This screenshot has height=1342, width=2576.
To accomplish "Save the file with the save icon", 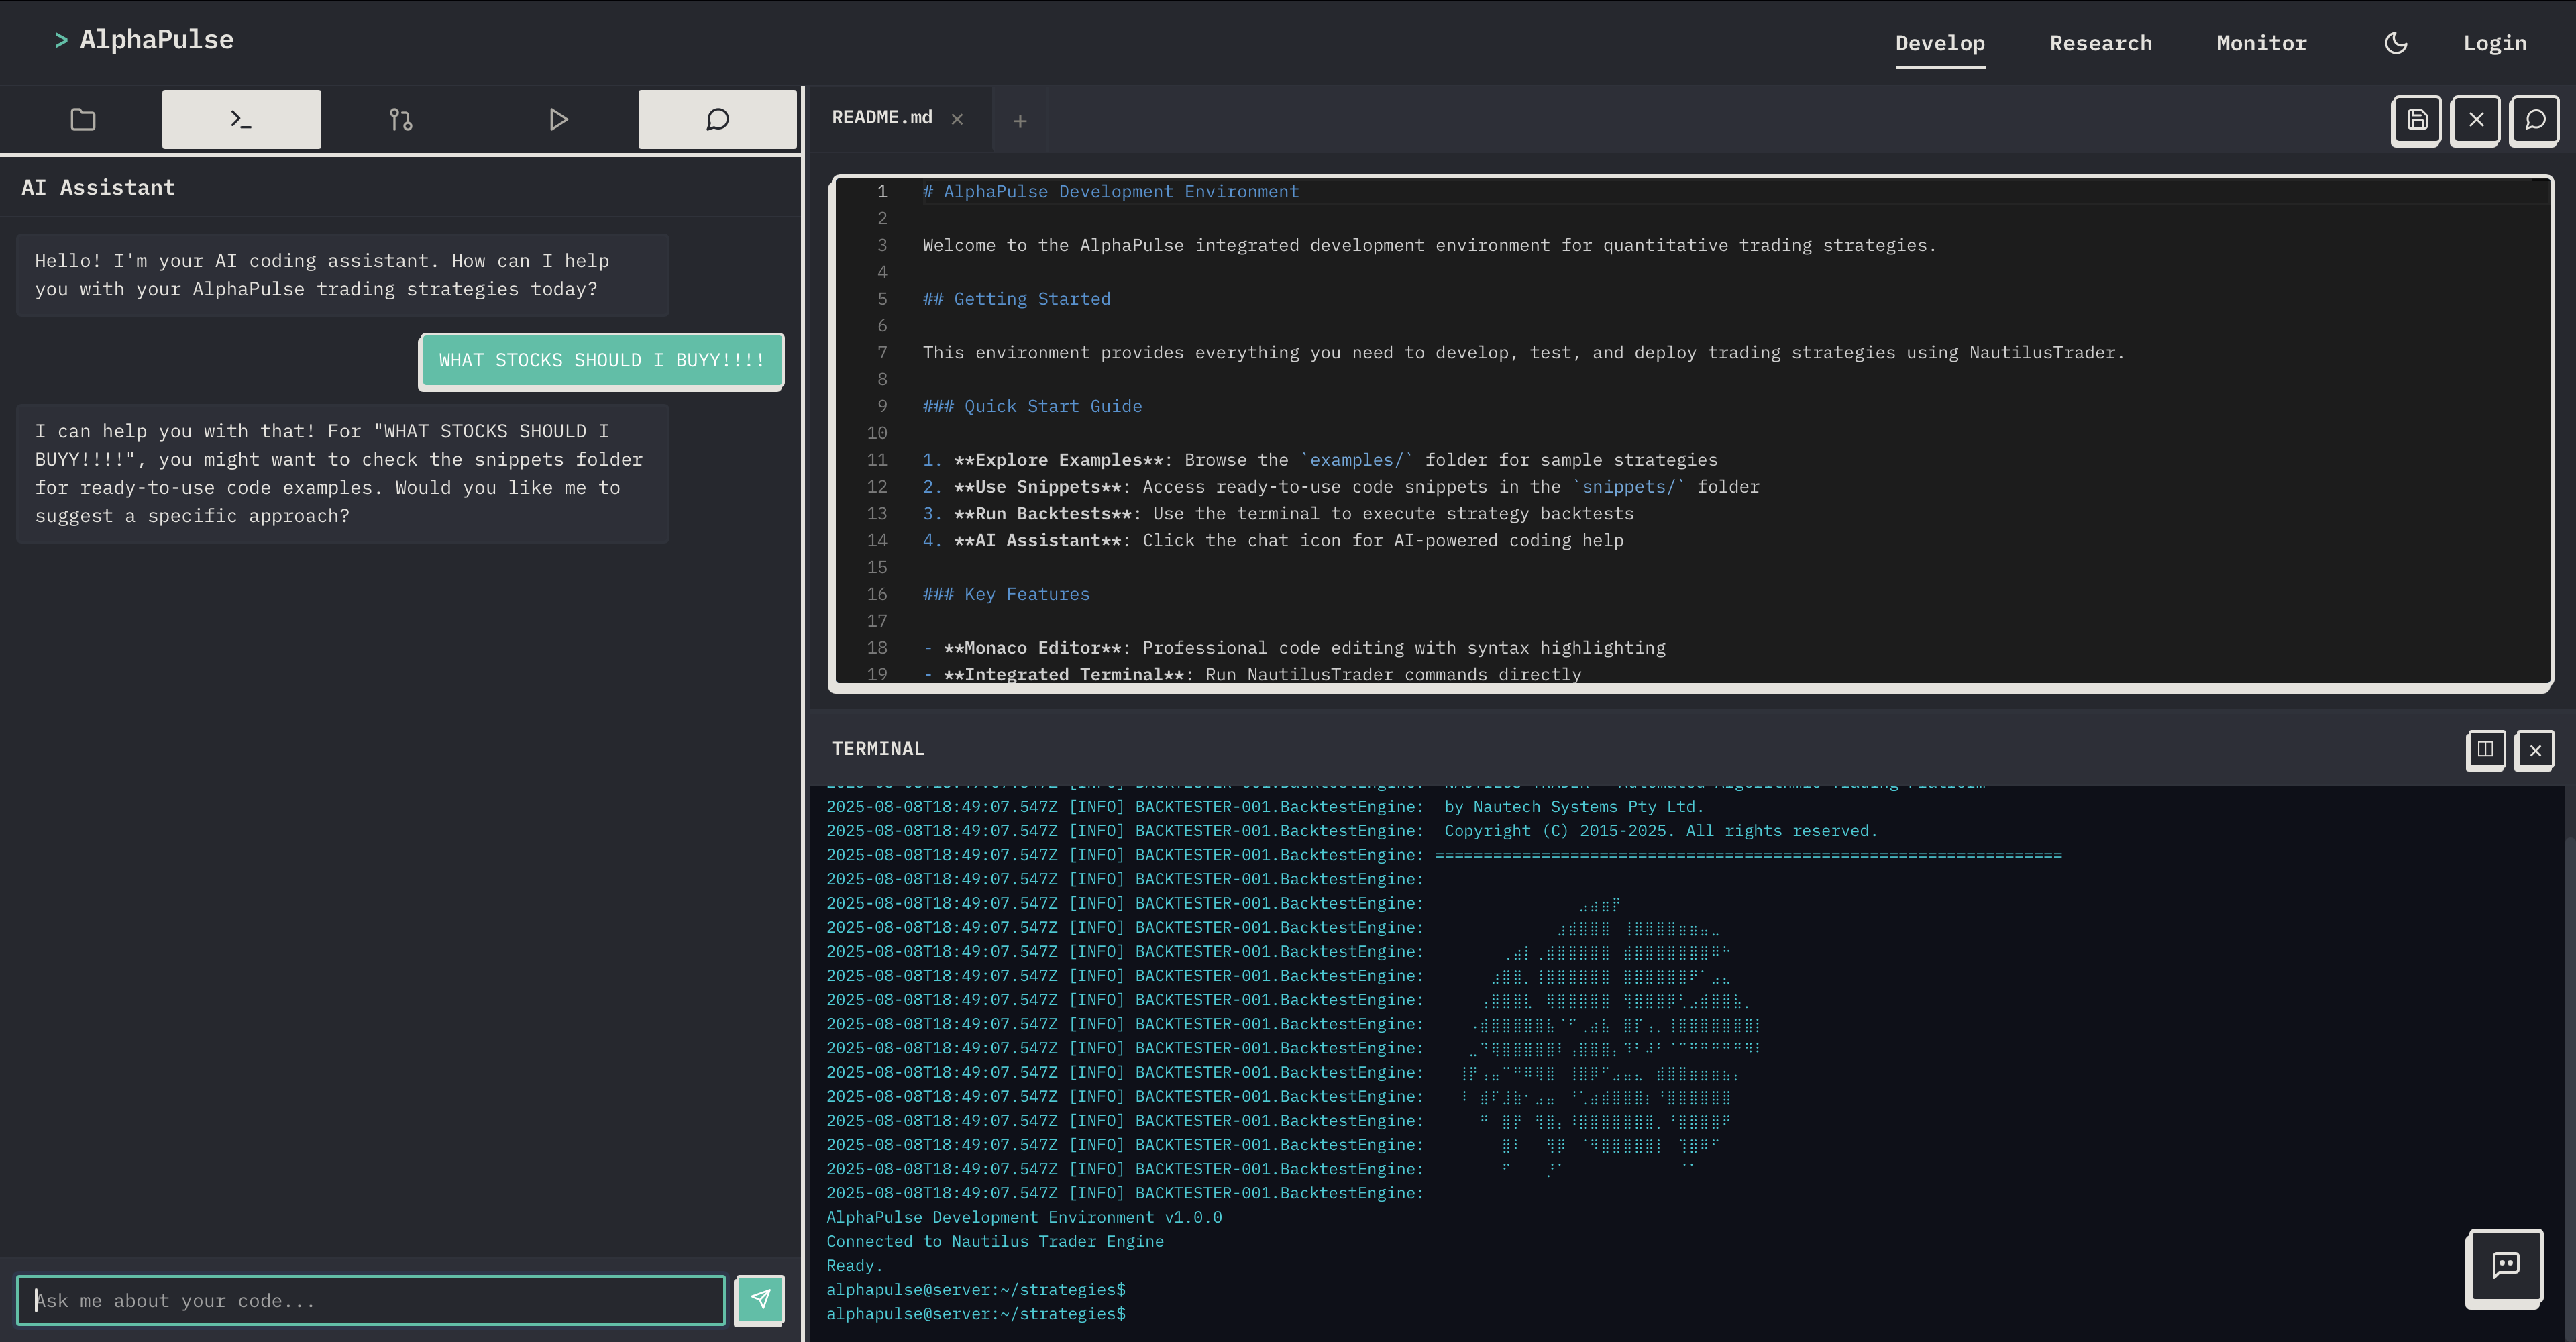I will pyautogui.click(x=2416, y=120).
